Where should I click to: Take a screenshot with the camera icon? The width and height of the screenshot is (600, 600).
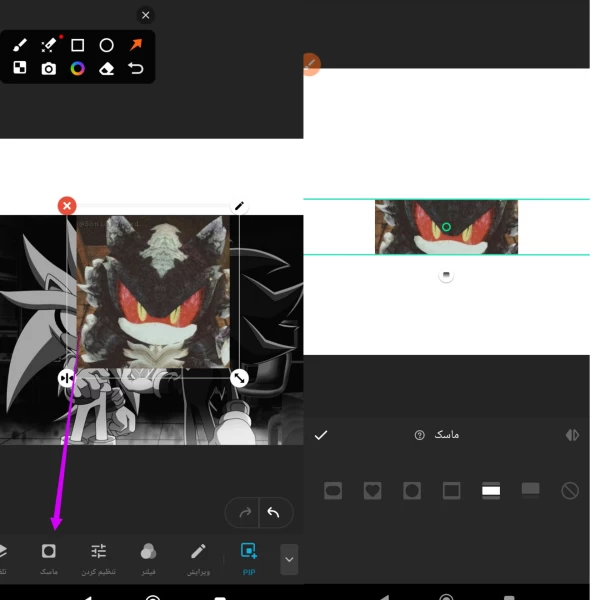pyautogui.click(x=49, y=68)
